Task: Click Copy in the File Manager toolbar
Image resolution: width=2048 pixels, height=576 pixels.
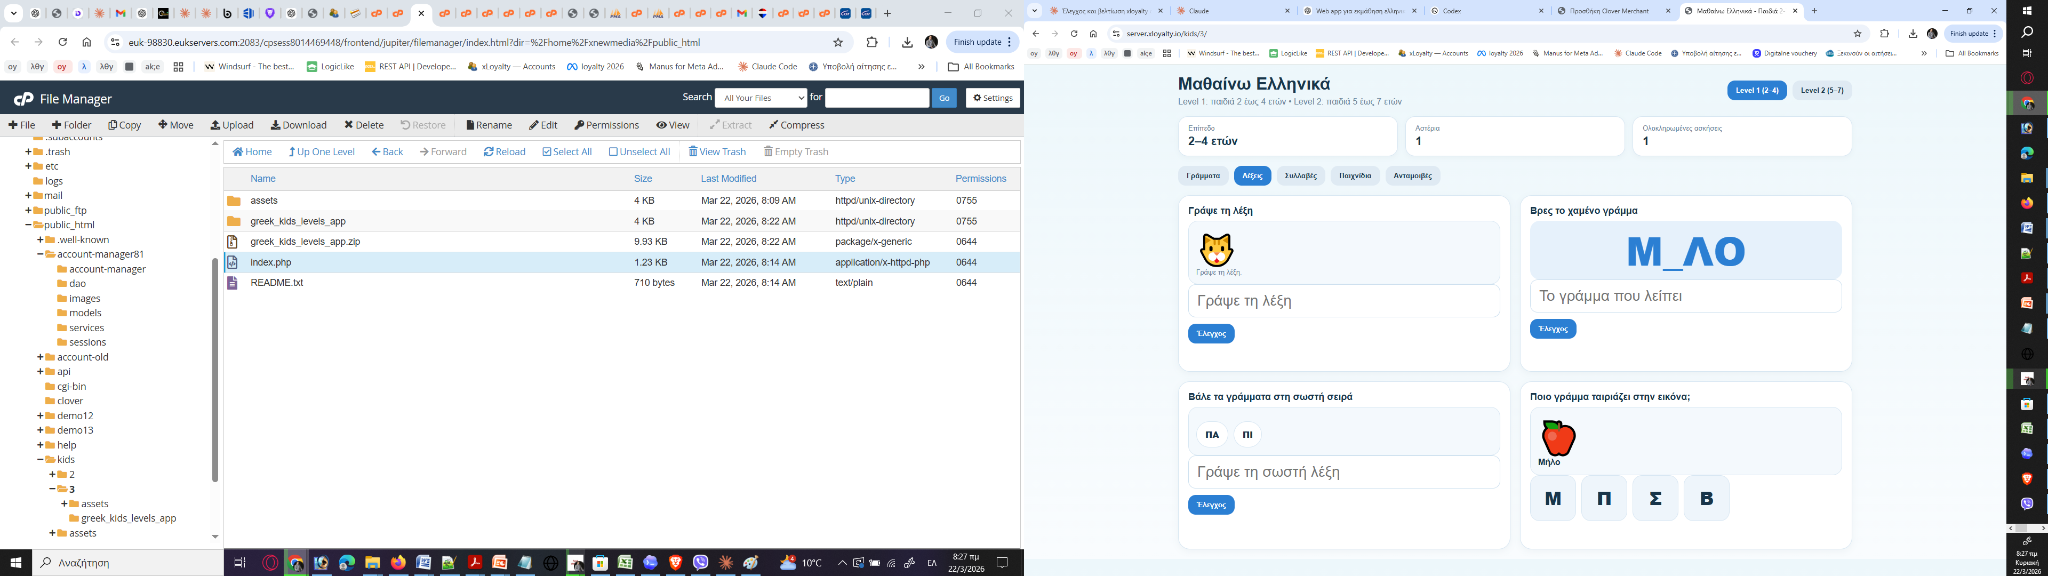Action: tap(125, 125)
